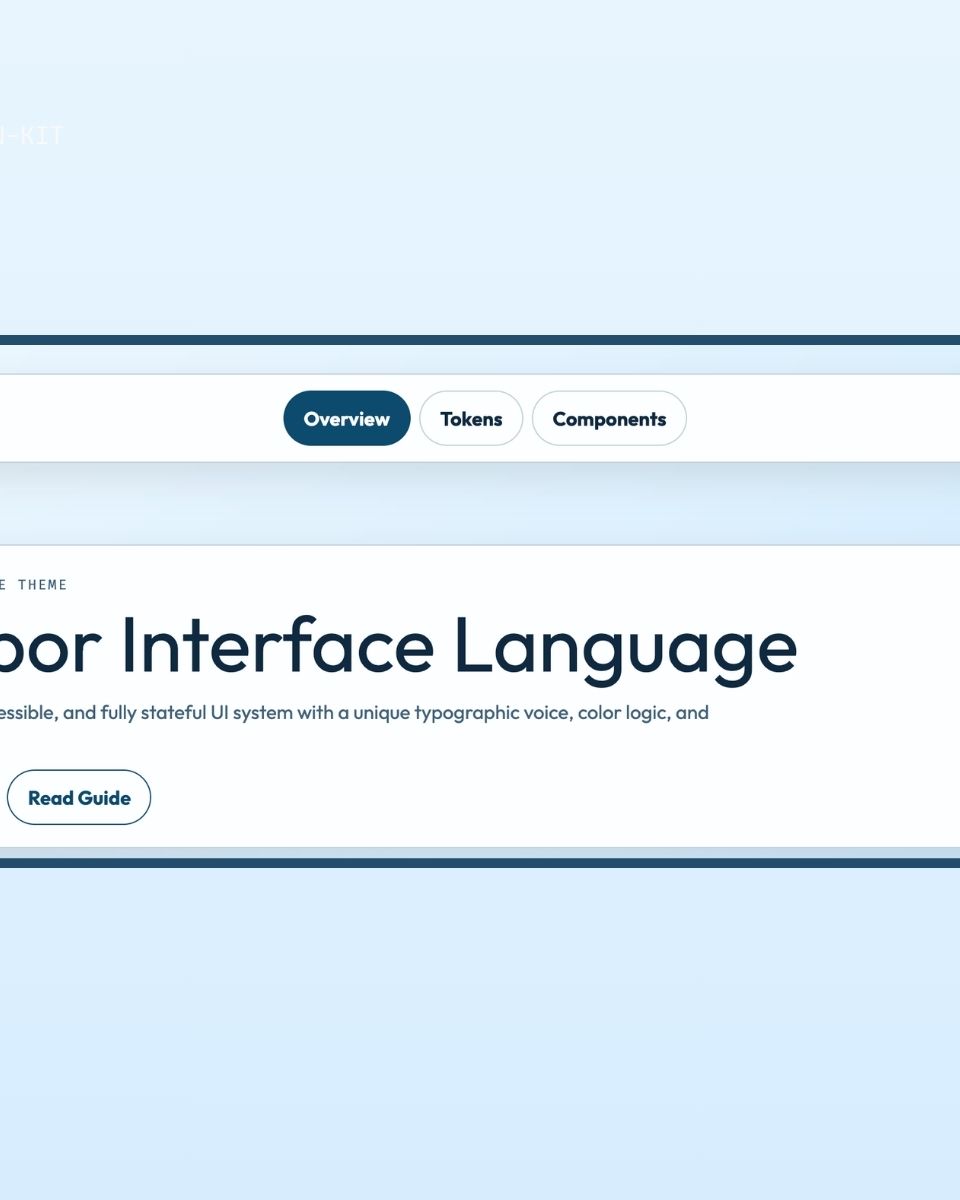
Task: Click the Read Guide button
Action: [79, 797]
